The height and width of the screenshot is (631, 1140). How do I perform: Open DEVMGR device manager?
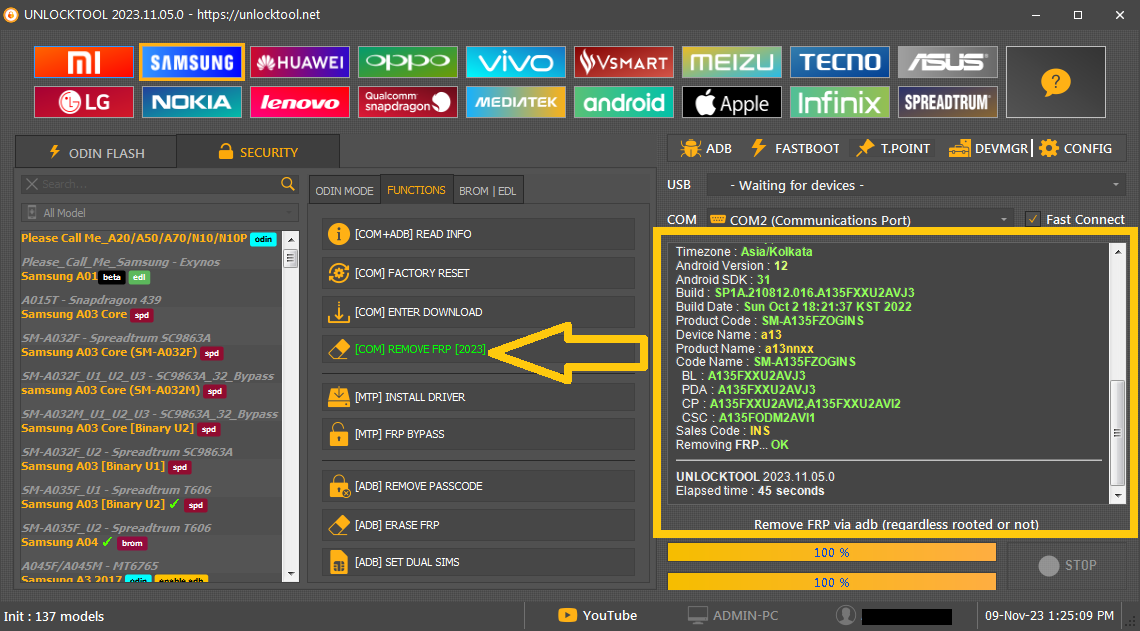click(x=988, y=148)
